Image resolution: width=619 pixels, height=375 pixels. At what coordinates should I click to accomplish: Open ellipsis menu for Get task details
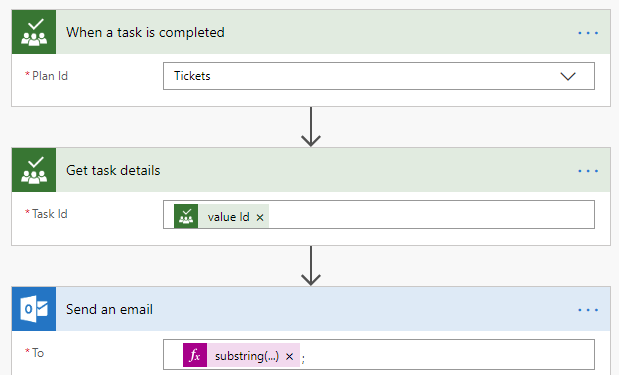(588, 171)
